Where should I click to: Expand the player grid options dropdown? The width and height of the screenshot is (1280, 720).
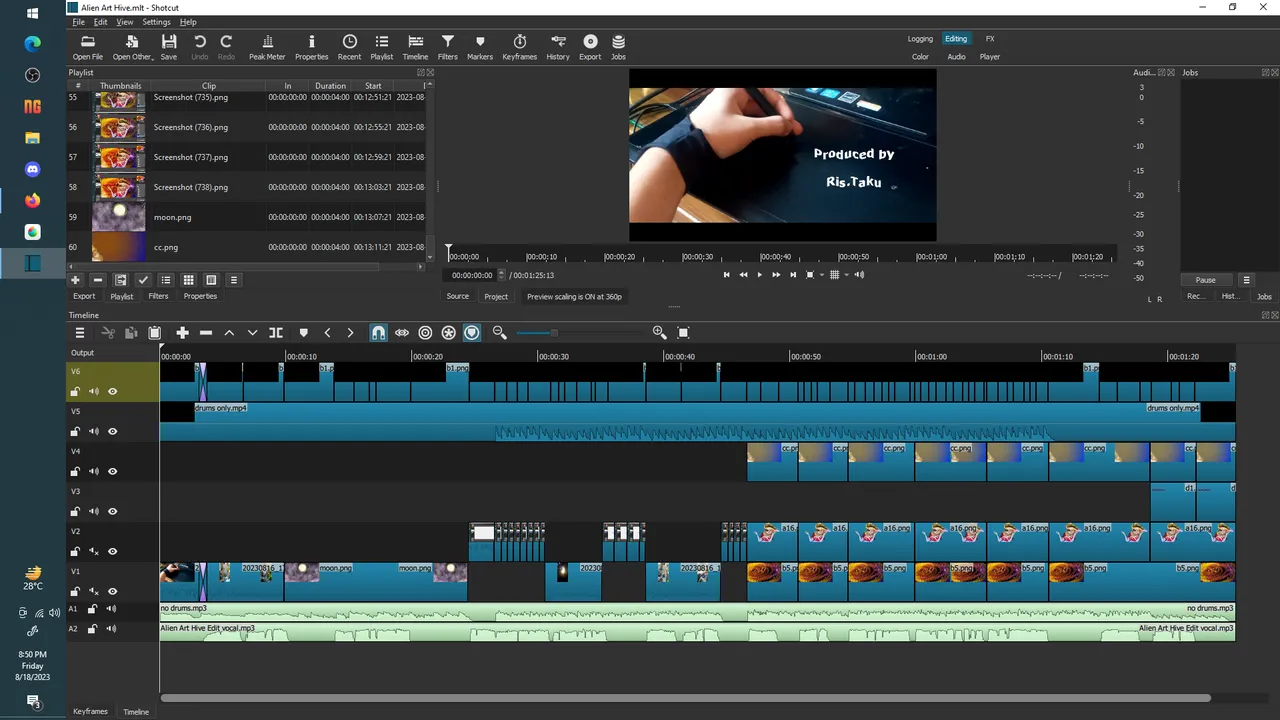(846, 275)
